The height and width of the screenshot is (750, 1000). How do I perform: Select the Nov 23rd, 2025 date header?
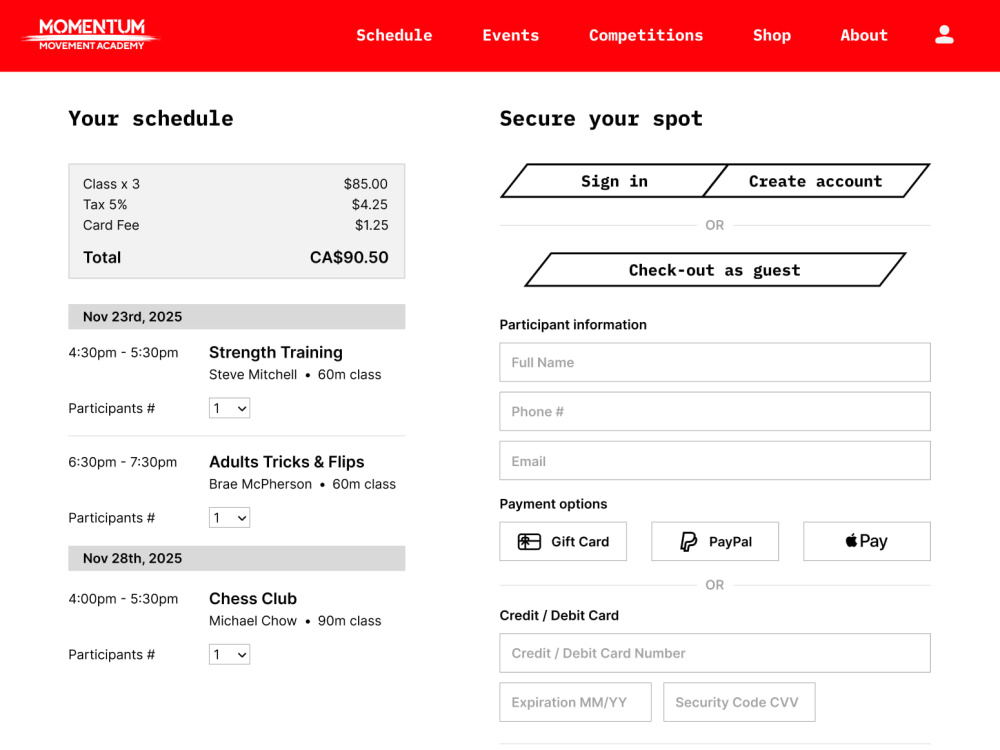pyautogui.click(x=237, y=317)
